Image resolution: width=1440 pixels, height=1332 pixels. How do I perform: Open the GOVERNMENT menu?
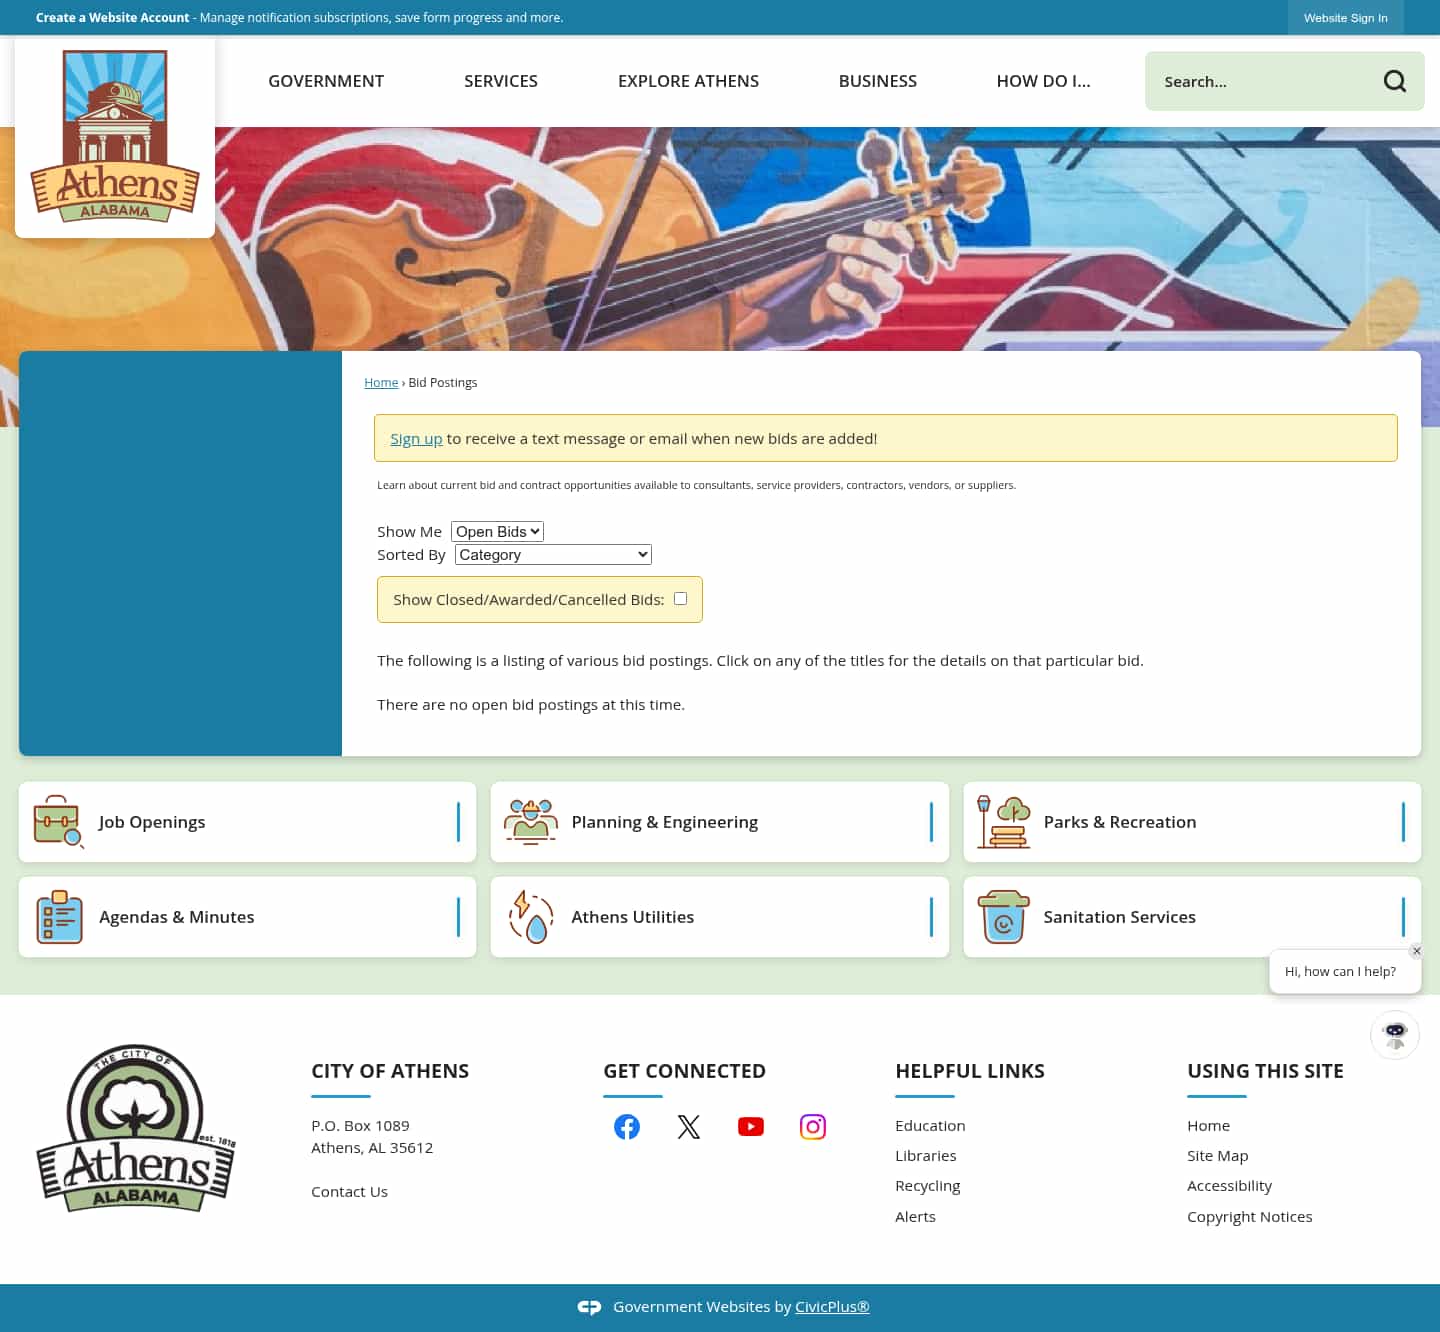coord(325,81)
